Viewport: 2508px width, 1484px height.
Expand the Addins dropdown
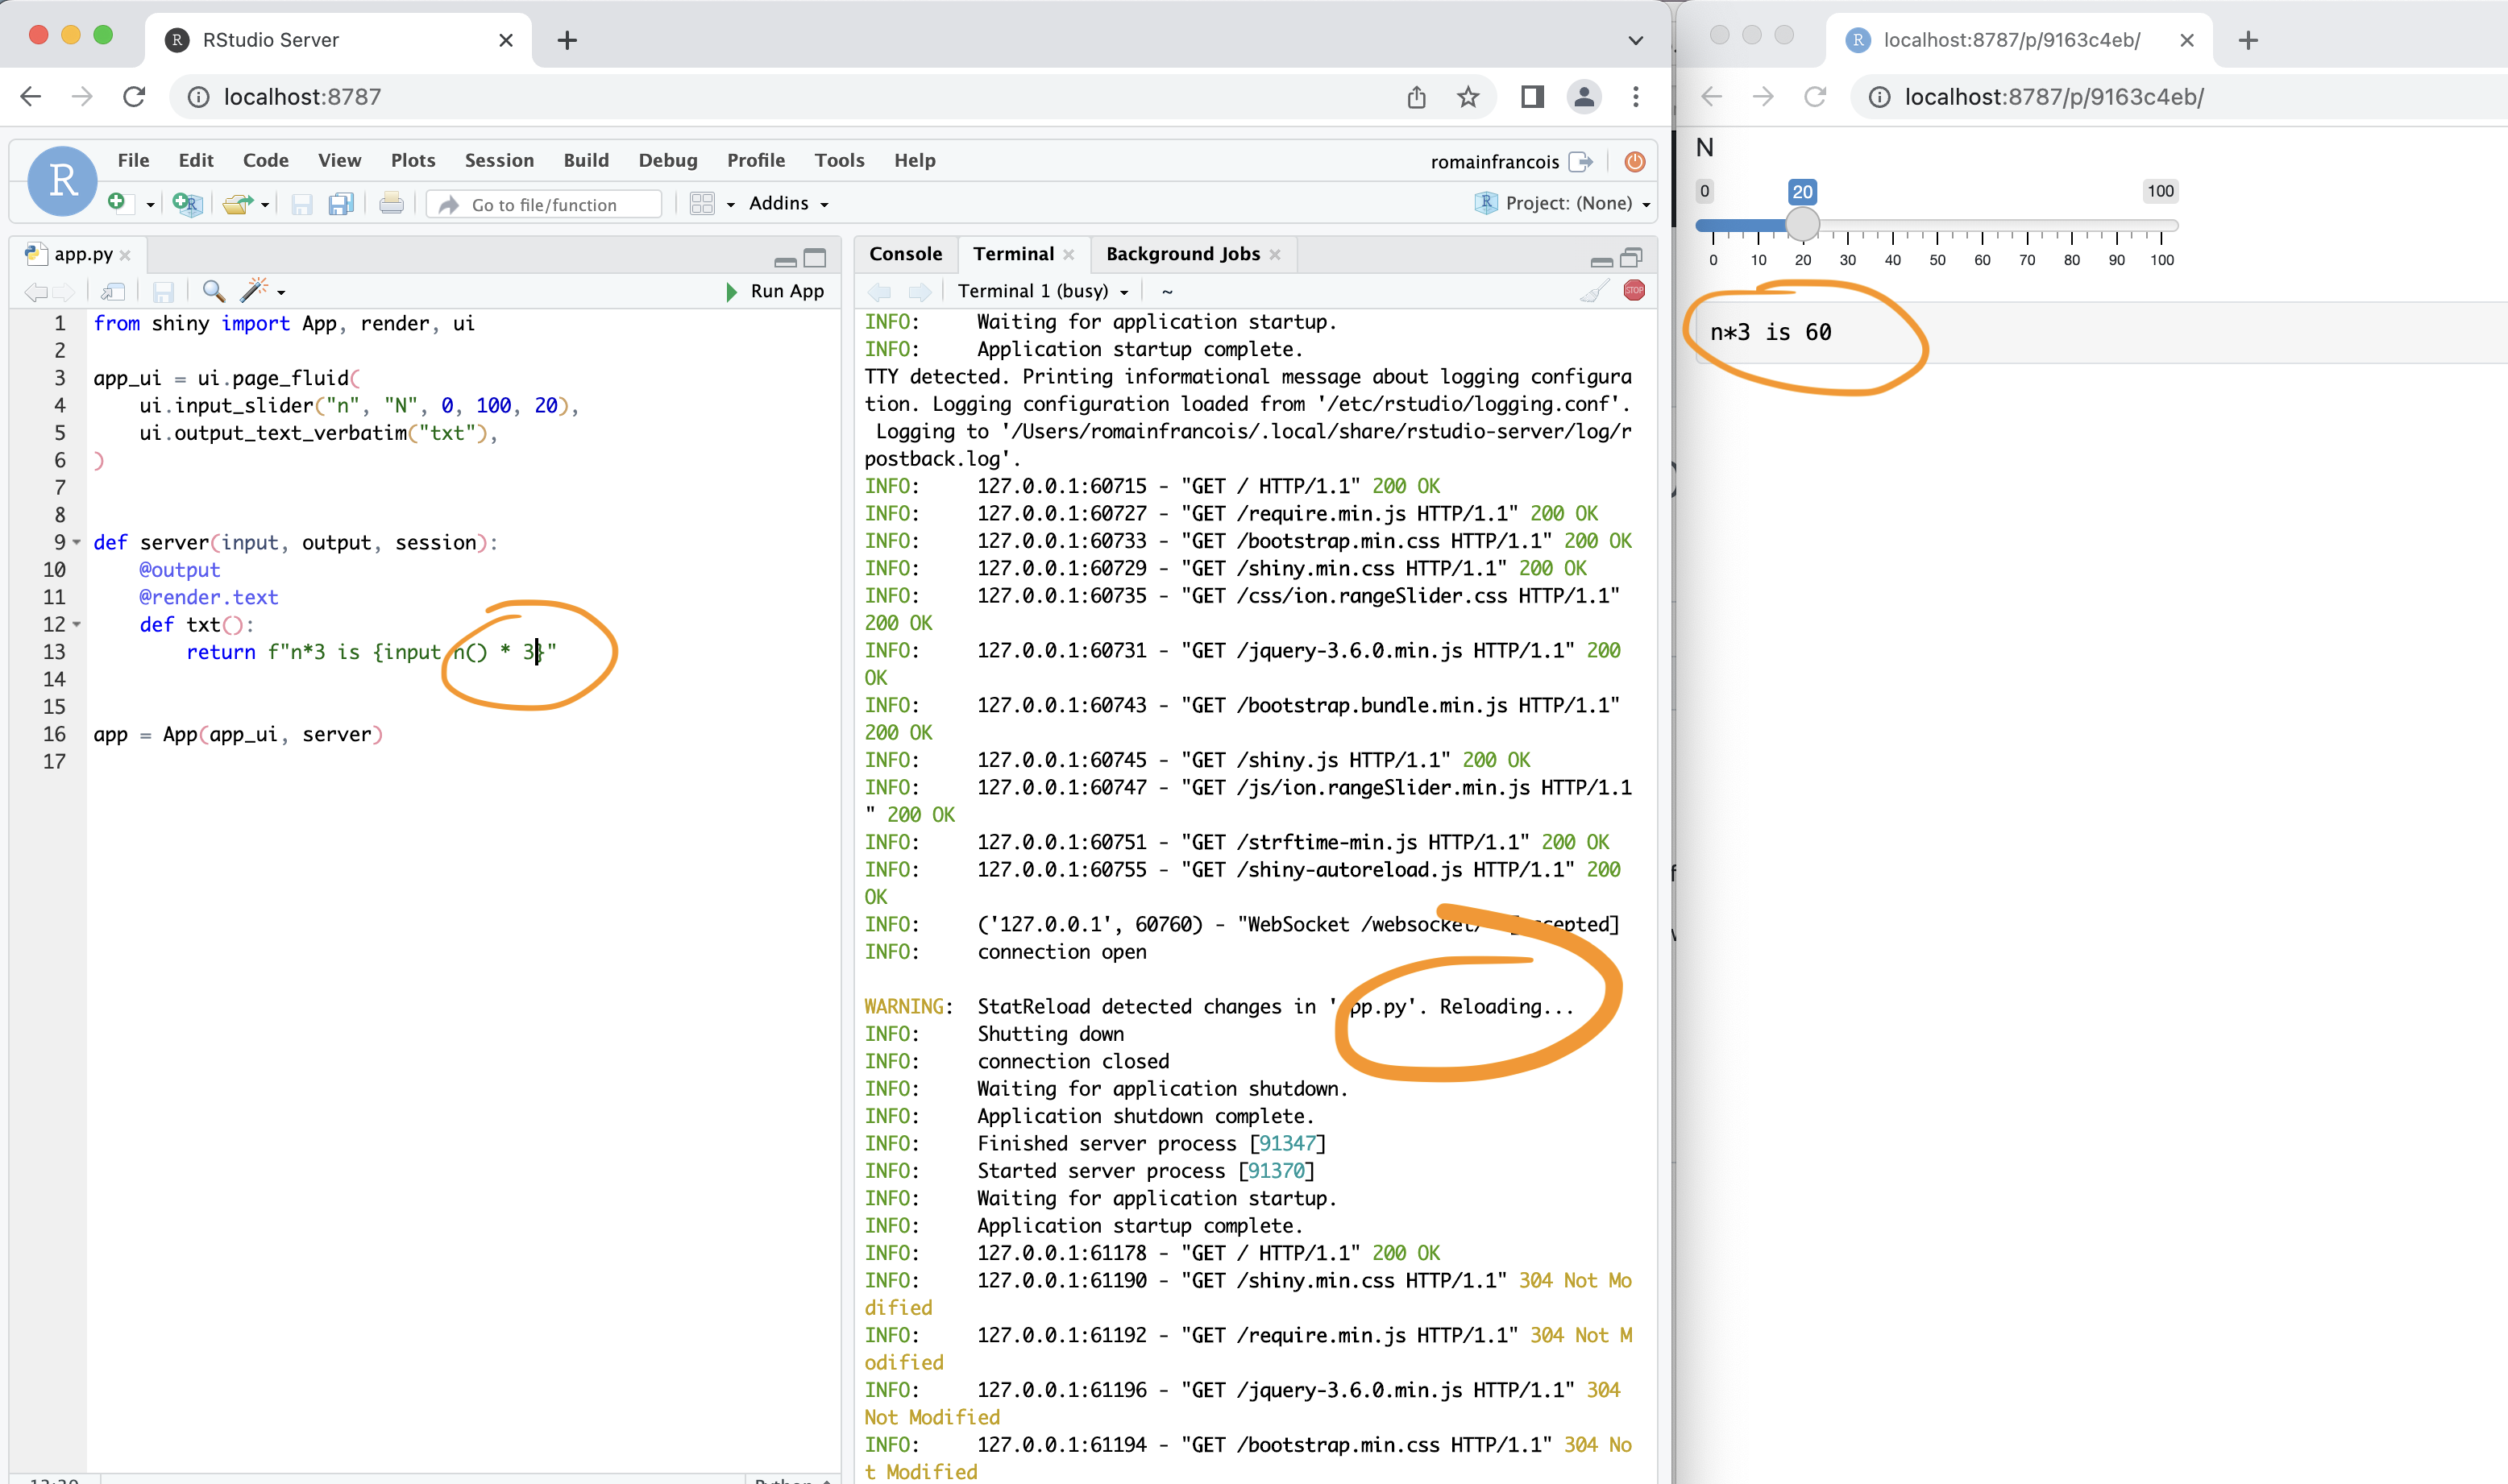tap(788, 203)
